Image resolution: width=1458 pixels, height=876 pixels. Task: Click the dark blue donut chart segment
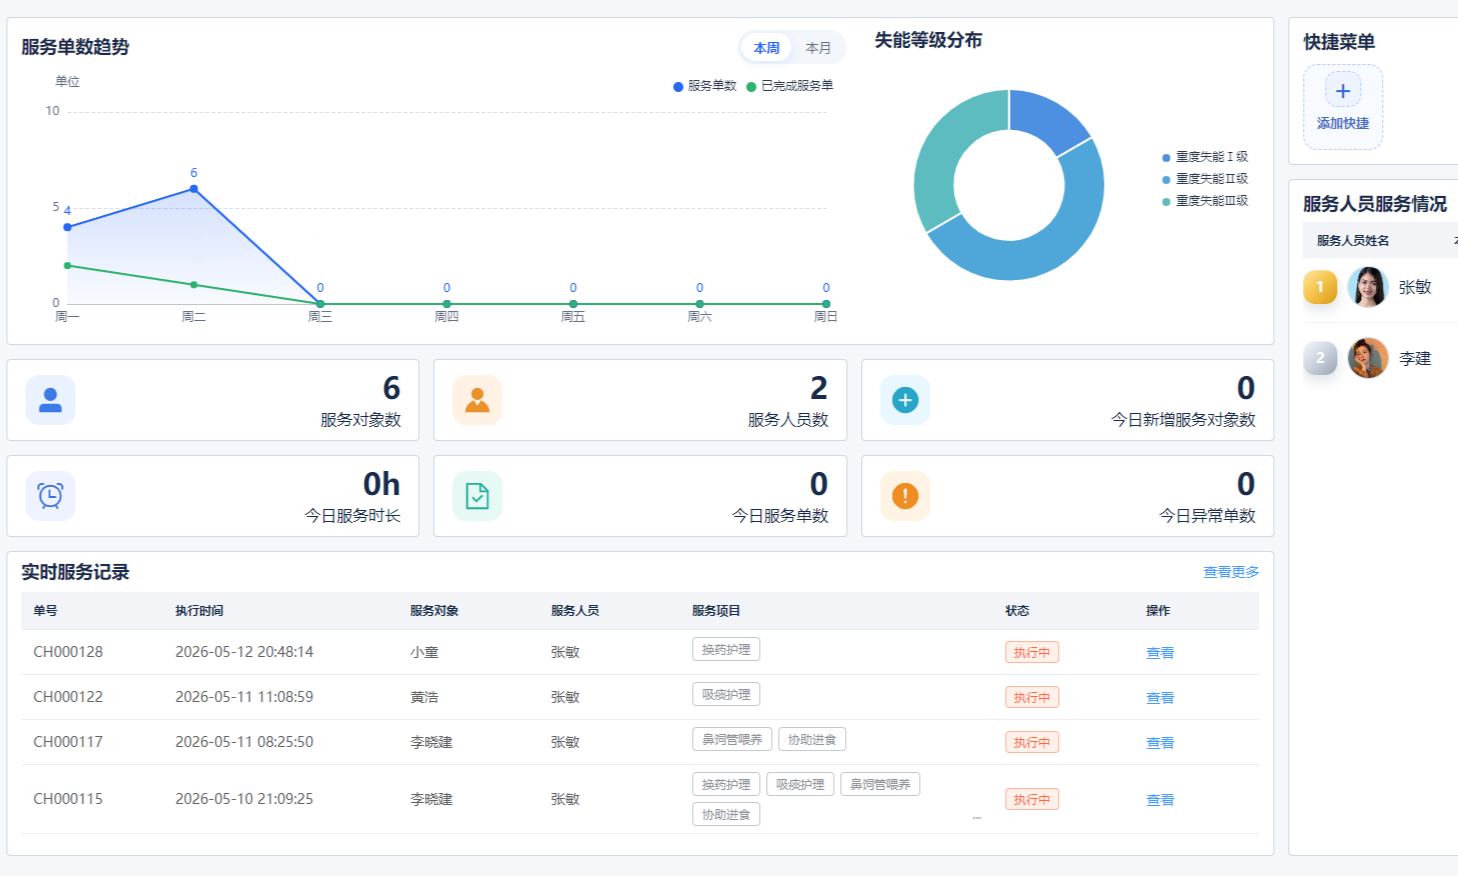pyautogui.click(x=1045, y=118)
